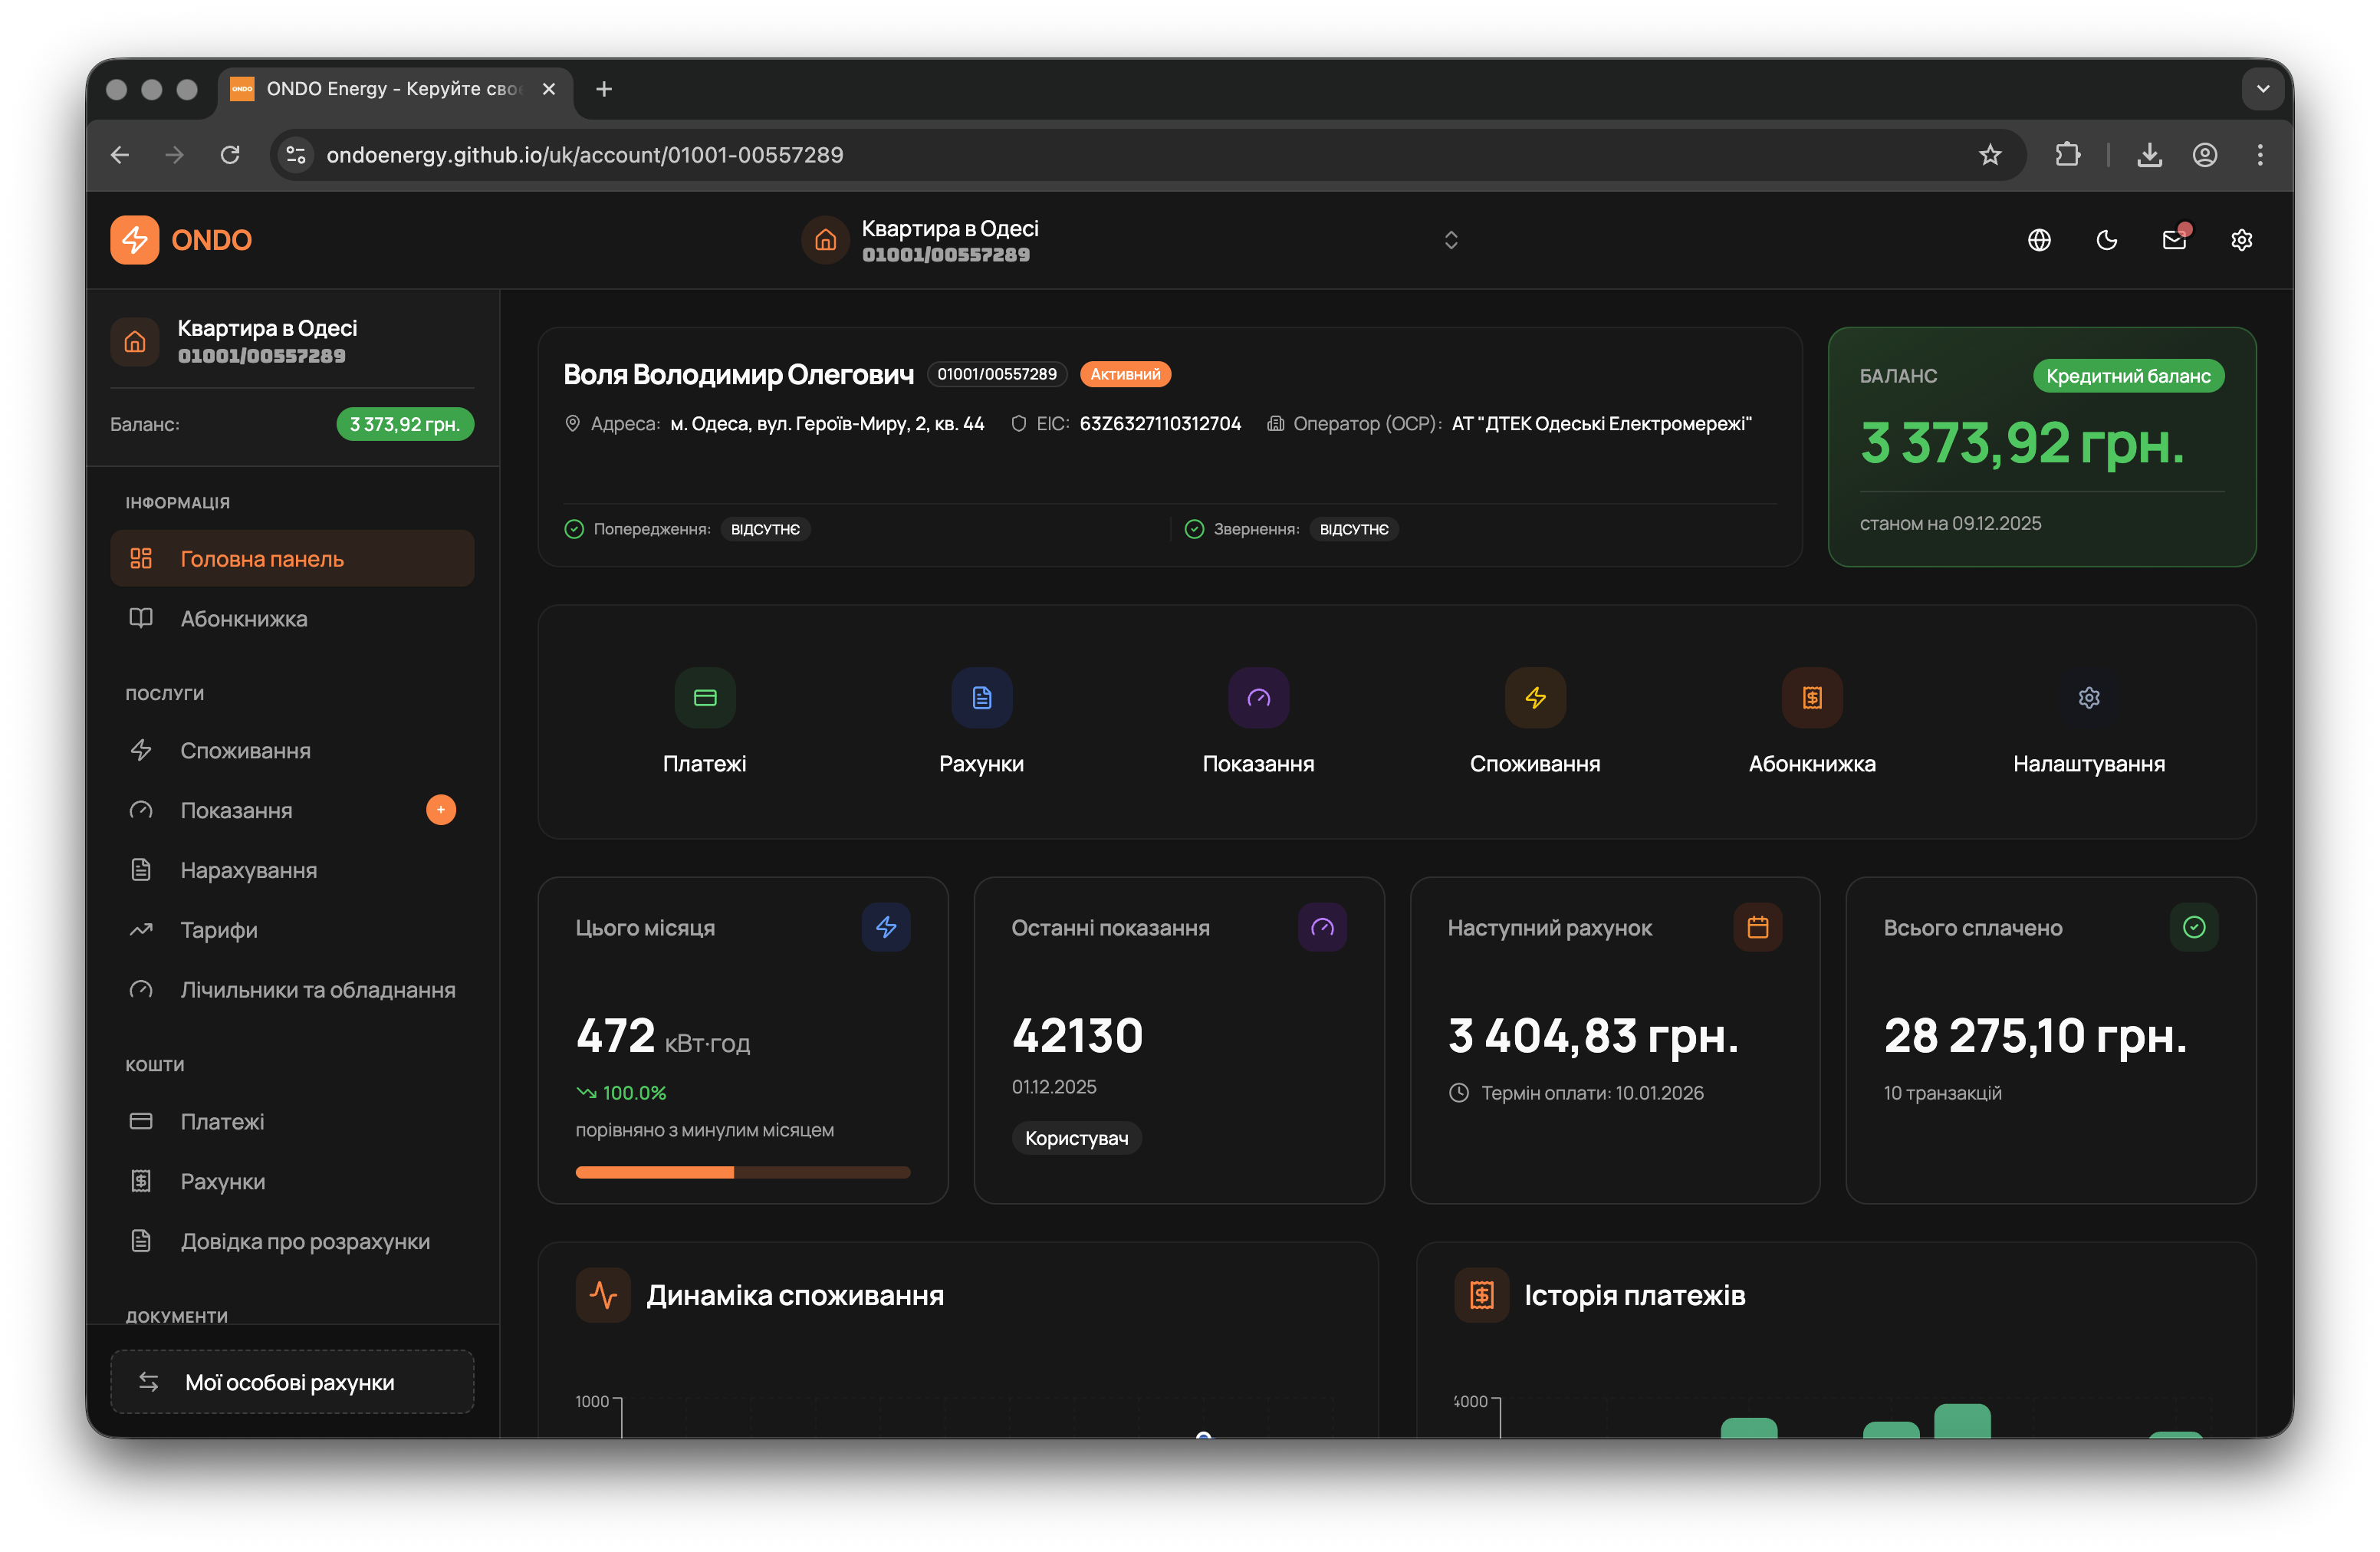Open the Платежі quick action icon
Screen dimensions: 2380x1552
pyautogui.click(x=704, y=697)
